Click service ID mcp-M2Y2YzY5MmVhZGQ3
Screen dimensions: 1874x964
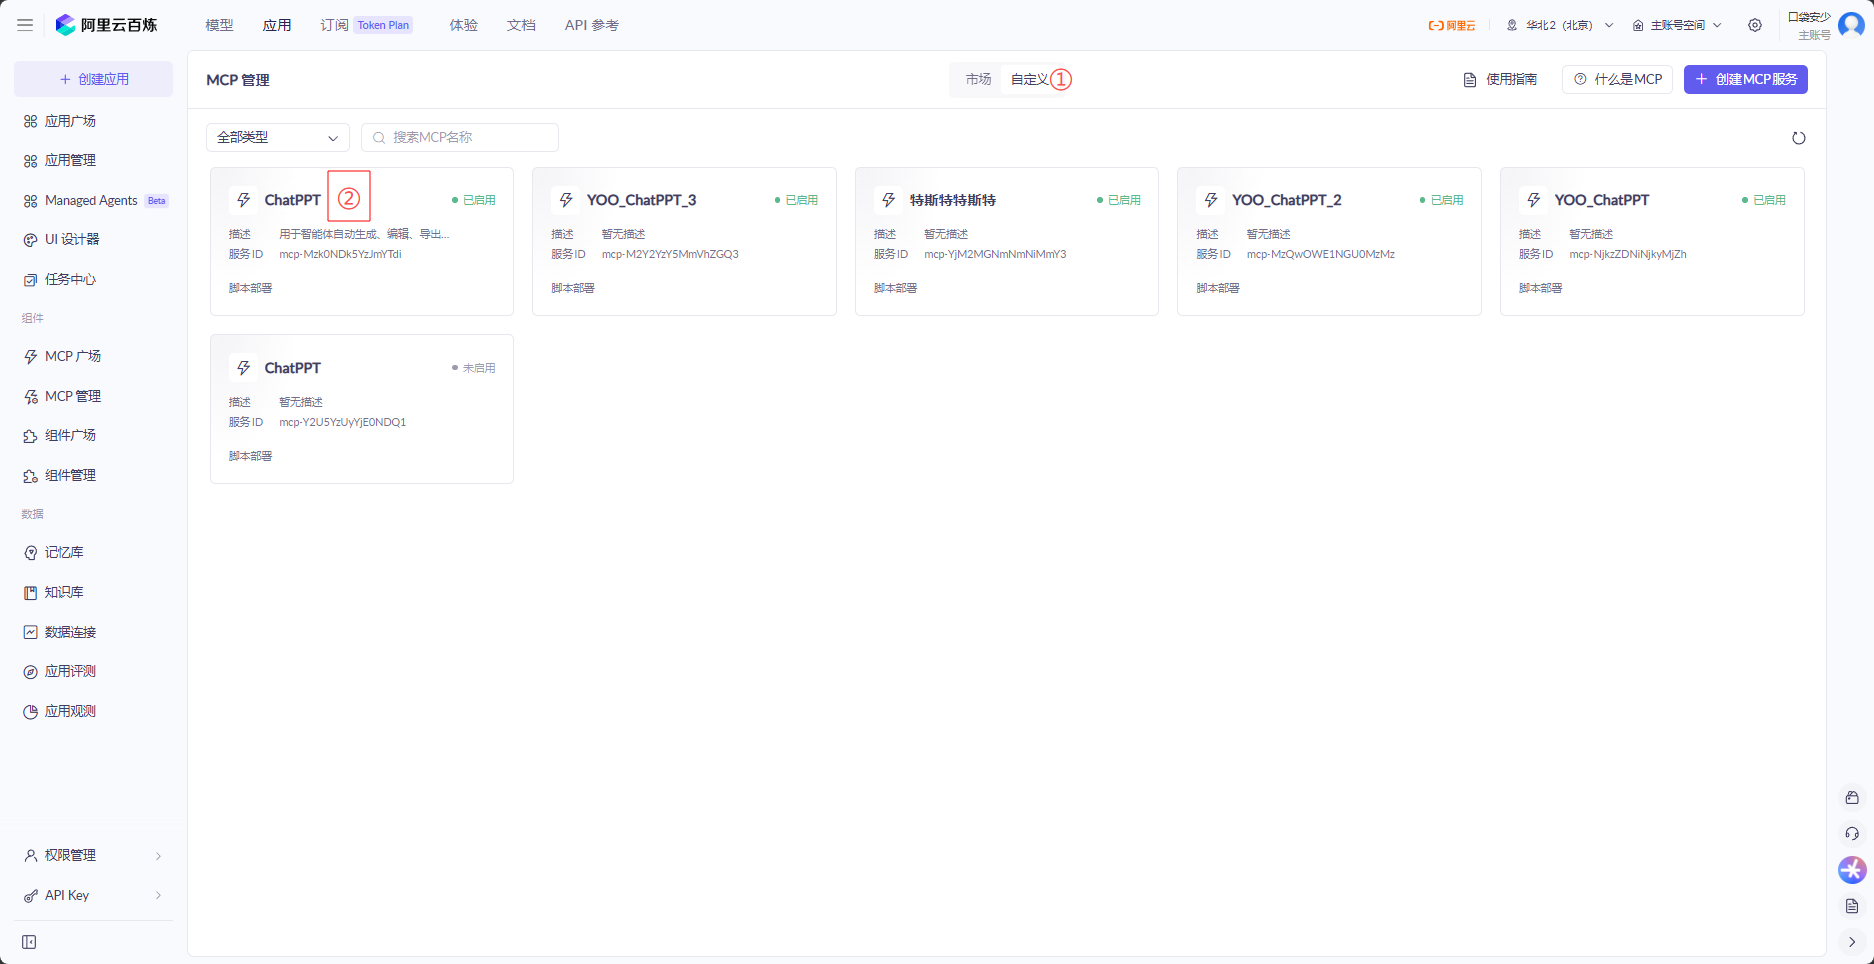click(670, 254)
